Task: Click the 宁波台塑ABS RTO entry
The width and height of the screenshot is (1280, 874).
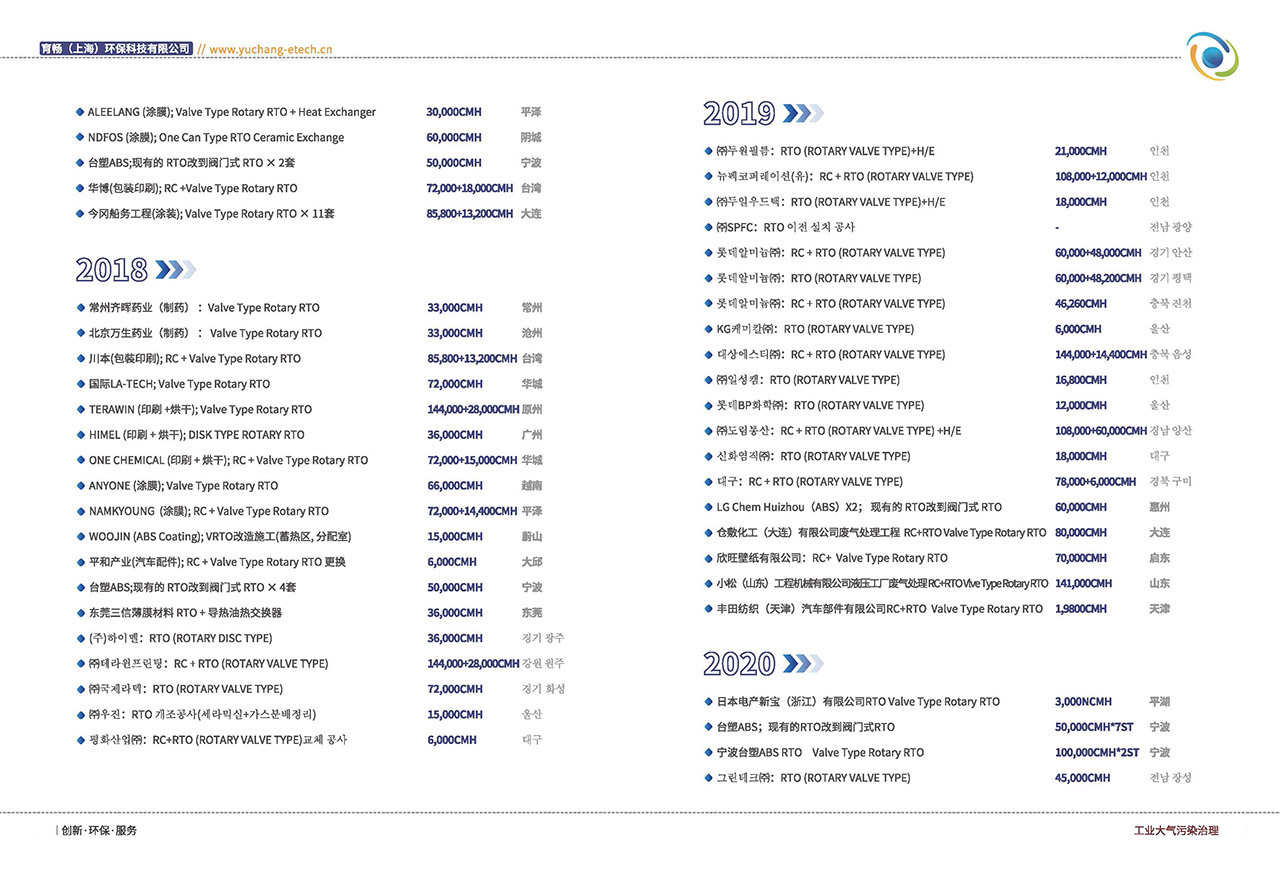Action: point(814,753)
